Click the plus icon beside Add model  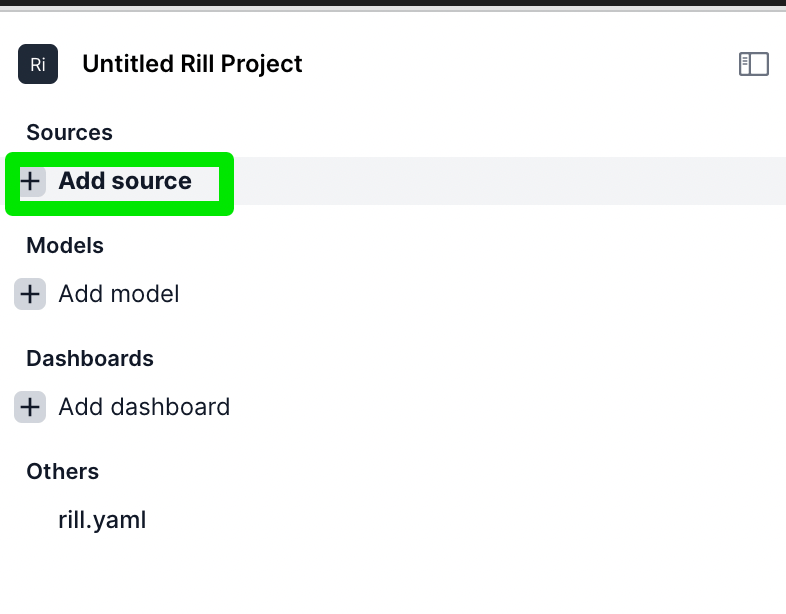pos(30,294)
